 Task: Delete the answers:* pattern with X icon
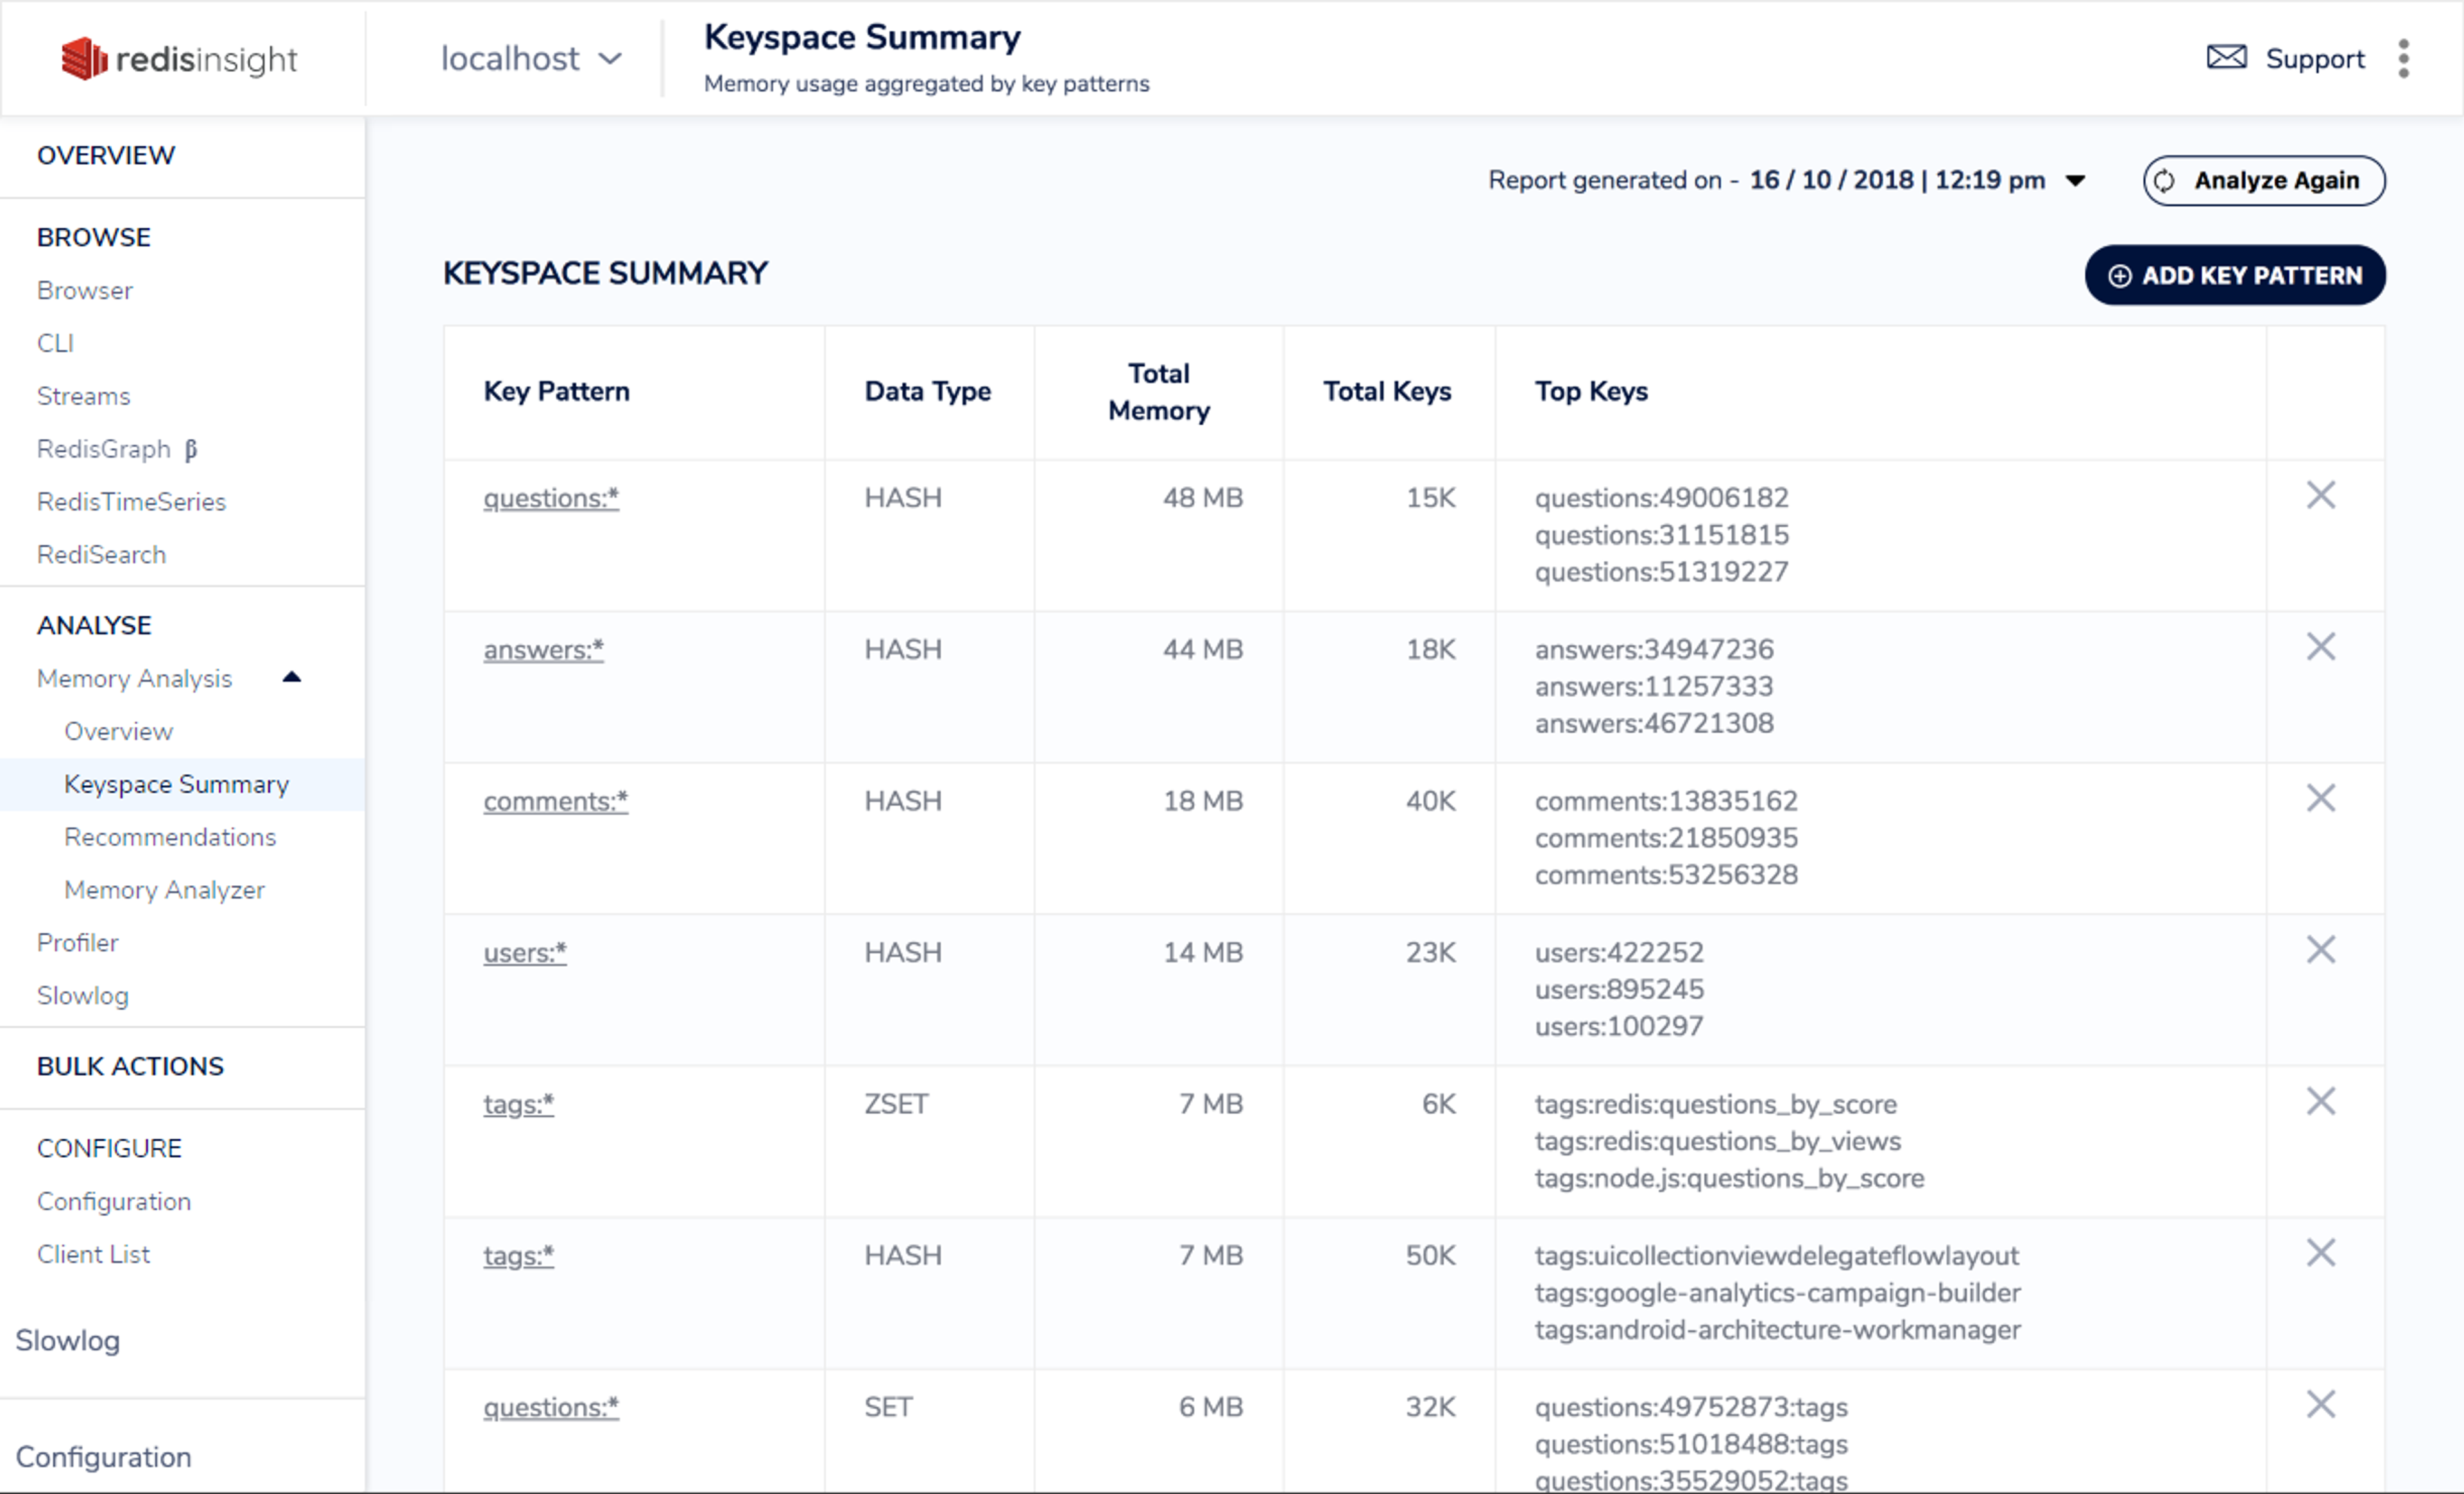tap(2320, 647)
